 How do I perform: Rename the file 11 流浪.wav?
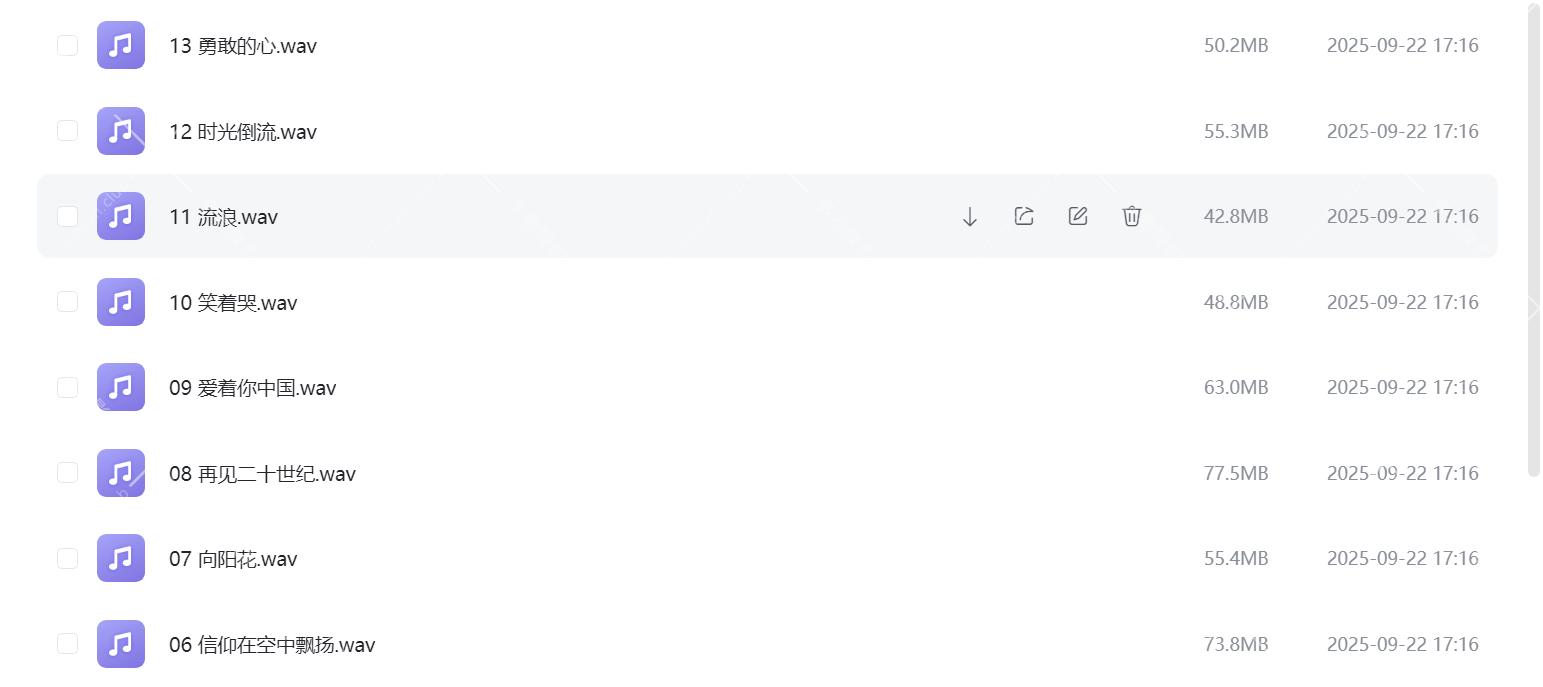point(1077,215)
